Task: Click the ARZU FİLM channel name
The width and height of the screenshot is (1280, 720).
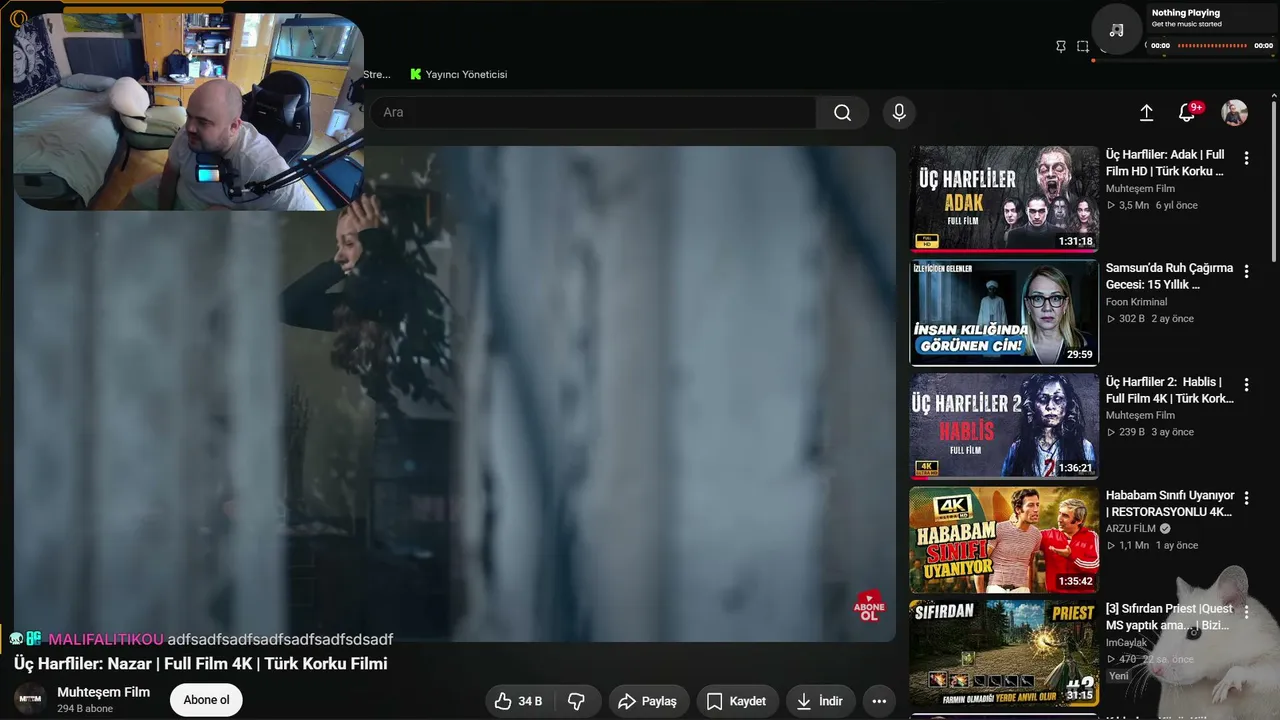Action: pyautogui.click(x=1131, y=528)
